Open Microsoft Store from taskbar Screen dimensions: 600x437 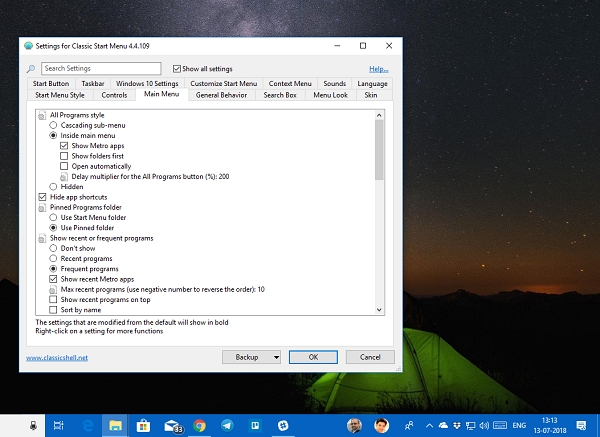143,425
